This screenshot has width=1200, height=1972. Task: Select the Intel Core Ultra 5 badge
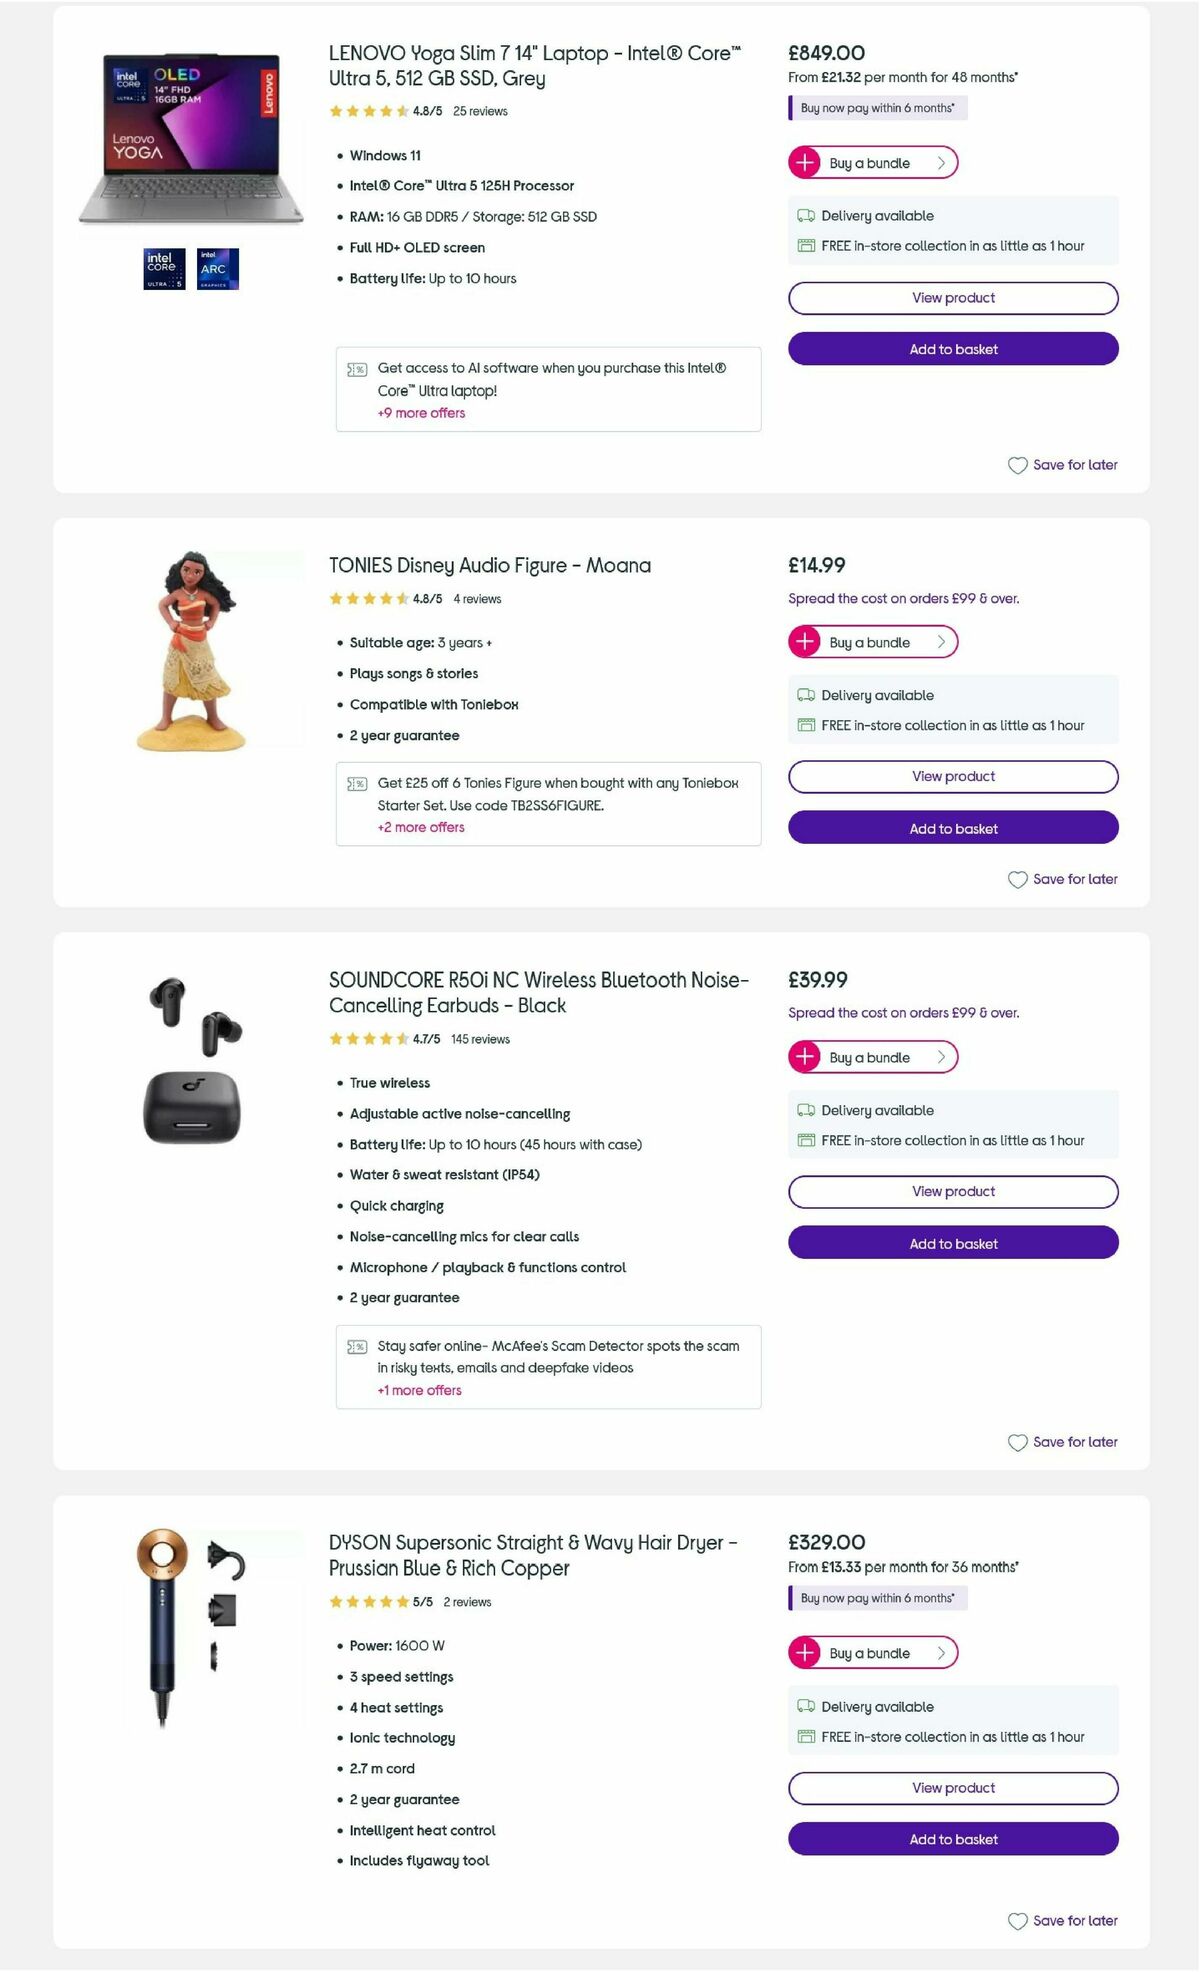(x=163, y=268)
